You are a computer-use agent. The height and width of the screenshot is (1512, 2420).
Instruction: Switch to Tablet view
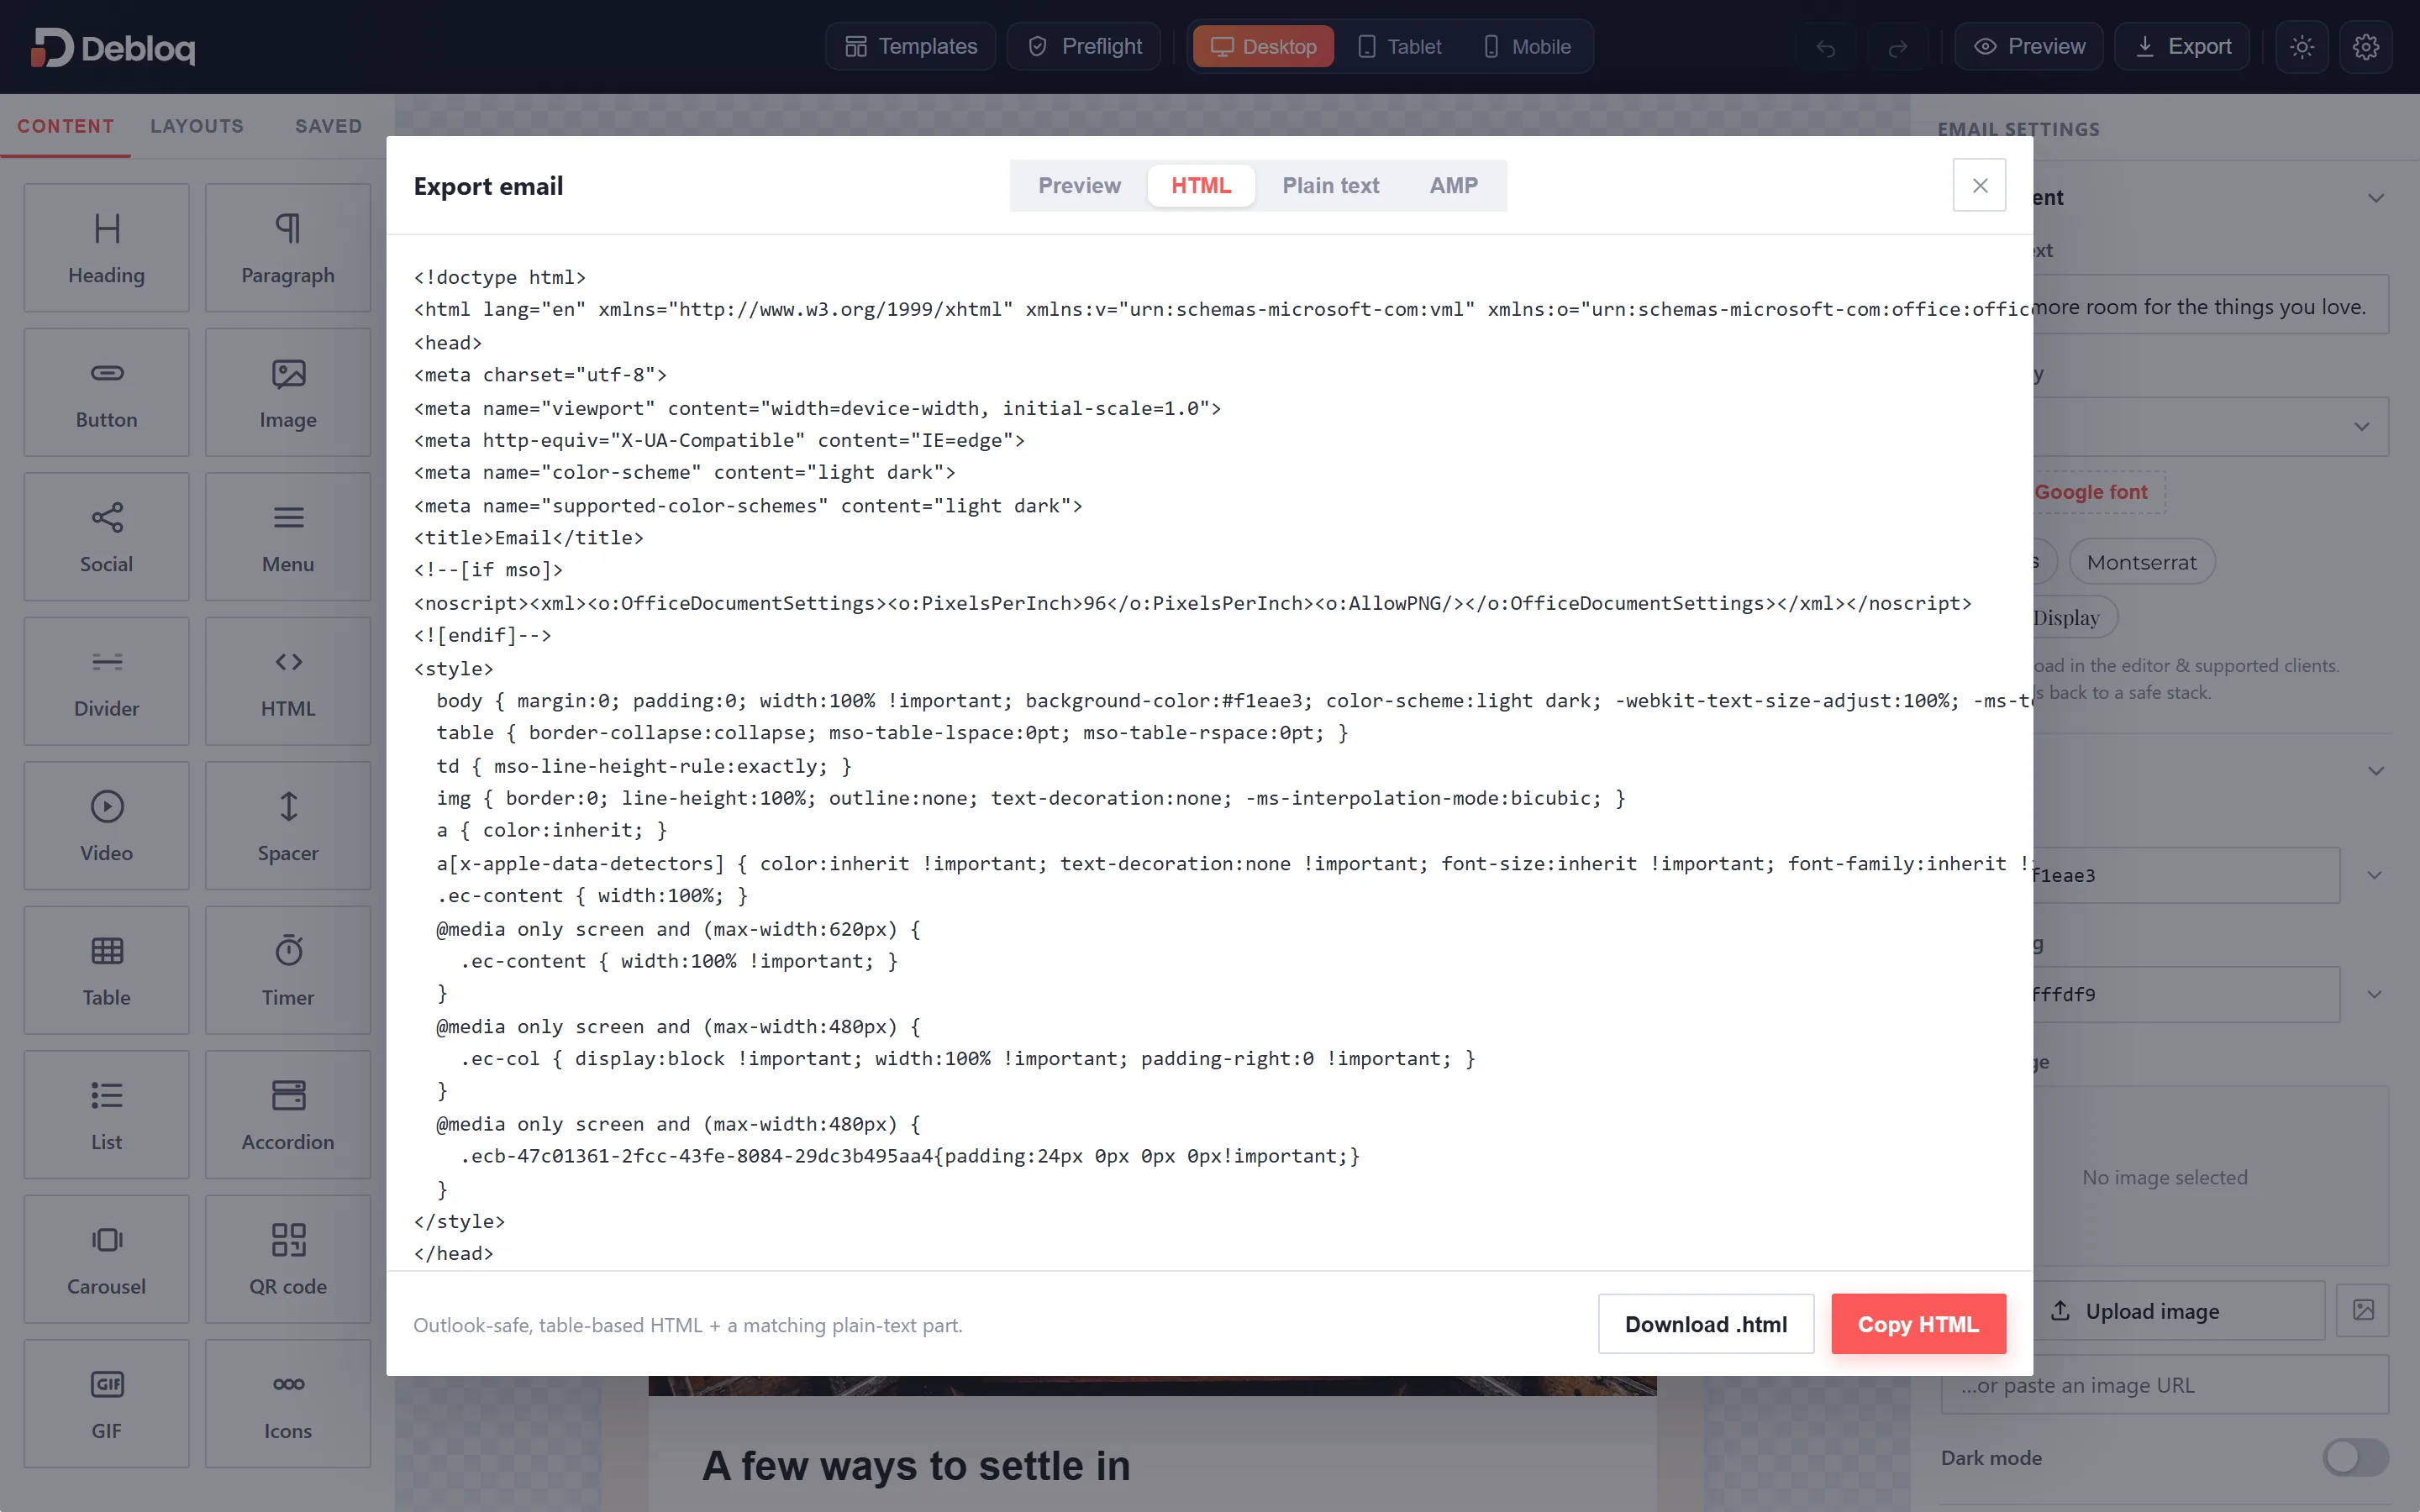1399,47
